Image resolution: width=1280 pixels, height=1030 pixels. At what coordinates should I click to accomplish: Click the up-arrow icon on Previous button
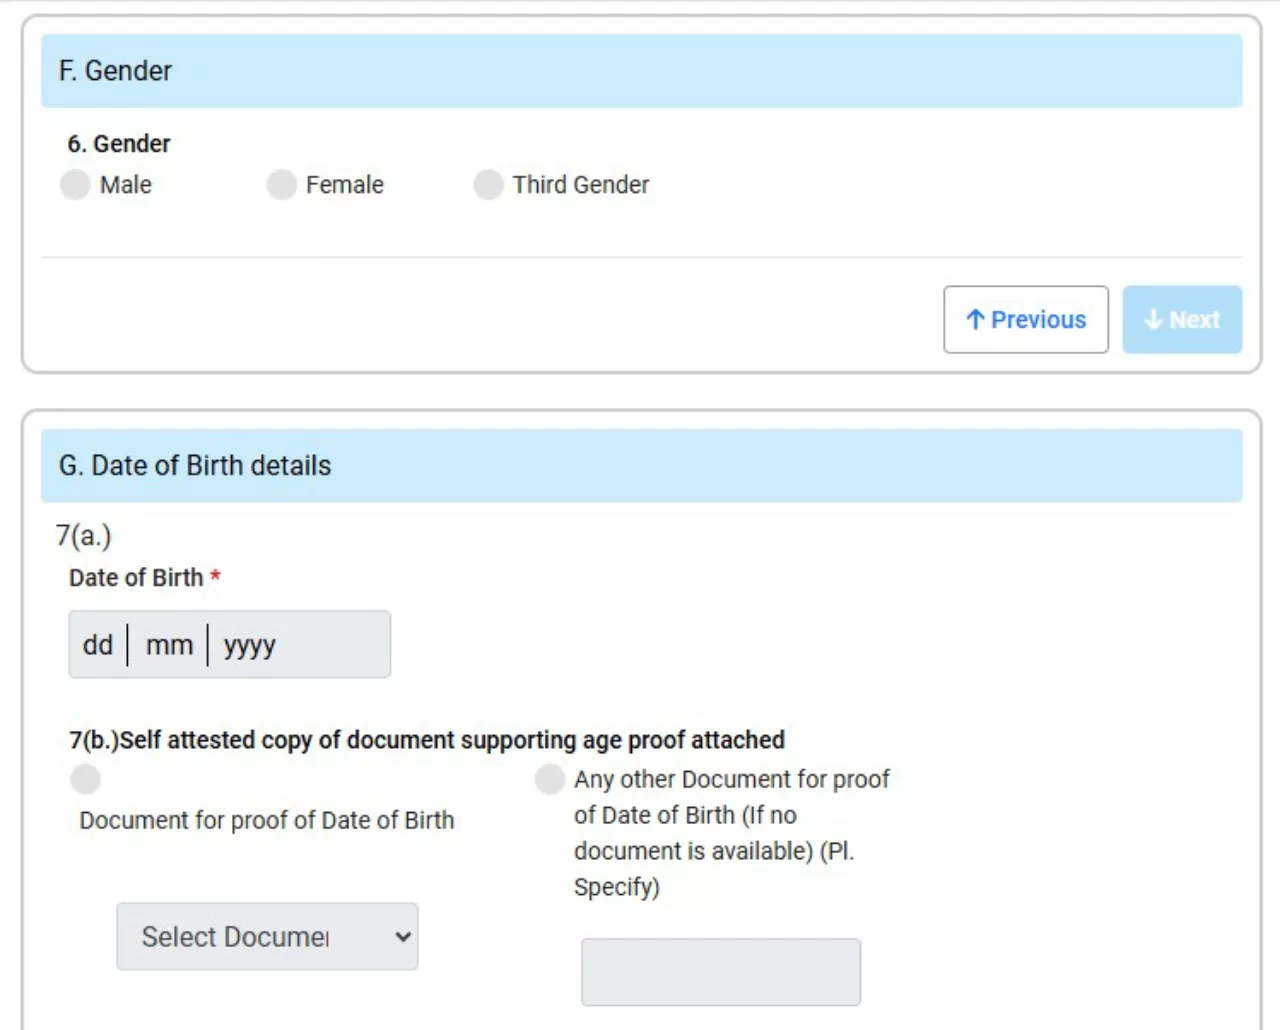[976, 320]
